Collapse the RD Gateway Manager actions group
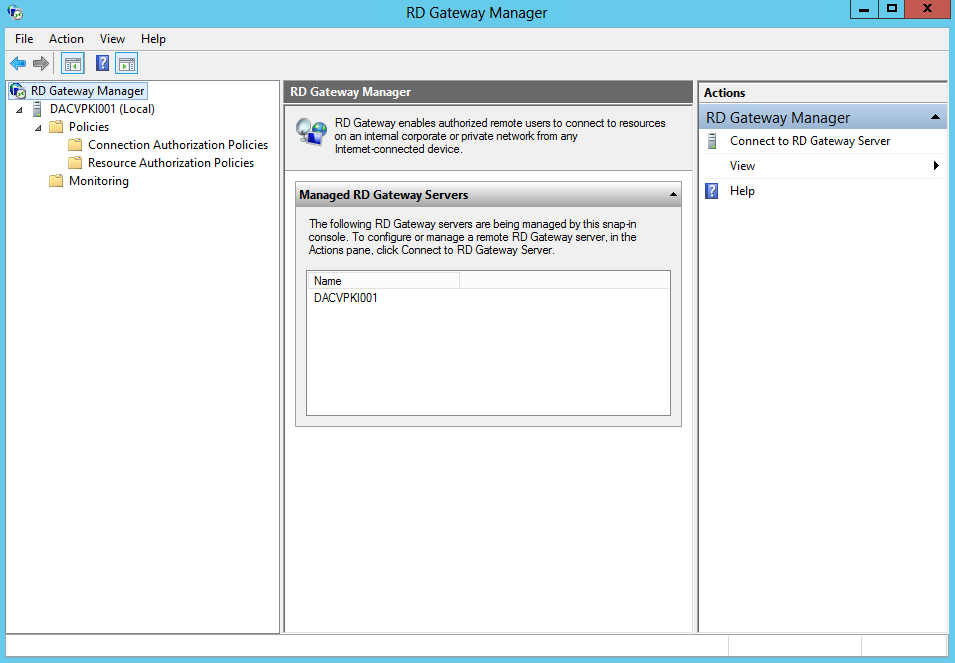The image size is (955, 663). (936, 118)
